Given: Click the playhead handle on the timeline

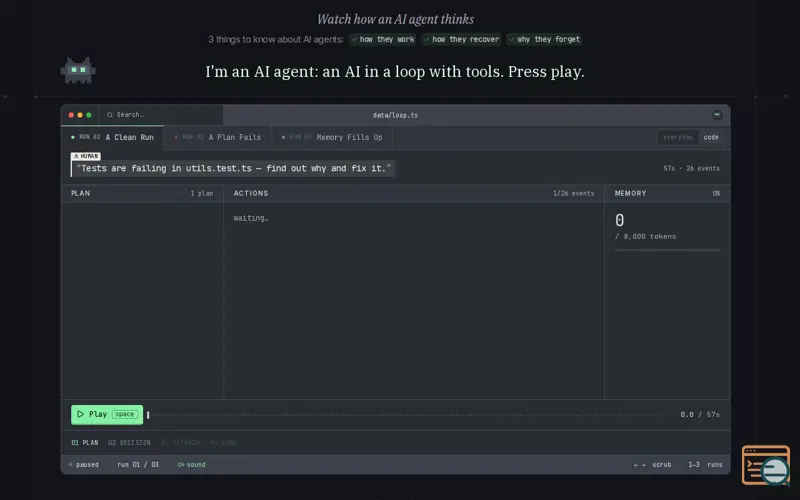Looking at the screenshot, I should pos(148,415).
